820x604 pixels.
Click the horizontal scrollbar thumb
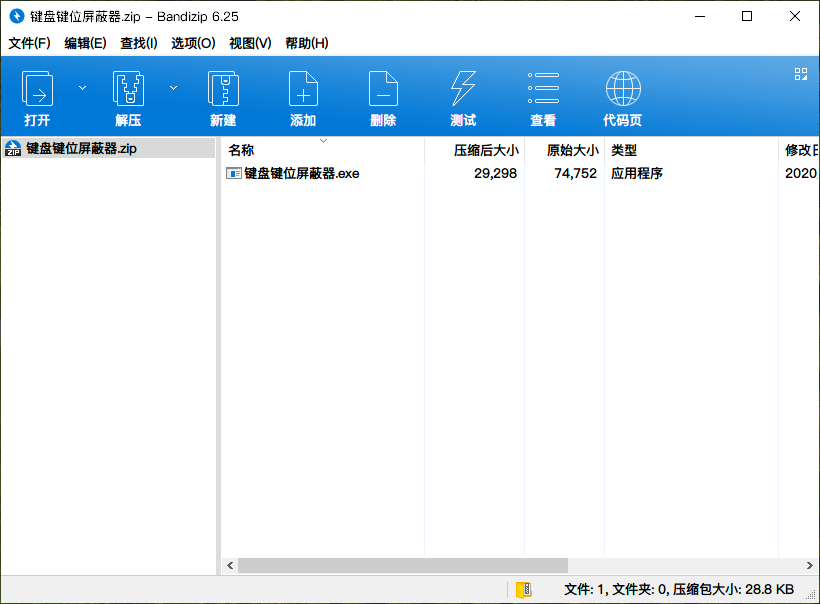click(x=403, y=565)
